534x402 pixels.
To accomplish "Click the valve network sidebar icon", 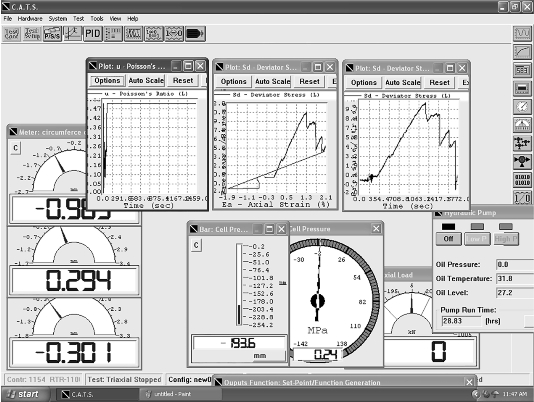I will pos(522,143).
